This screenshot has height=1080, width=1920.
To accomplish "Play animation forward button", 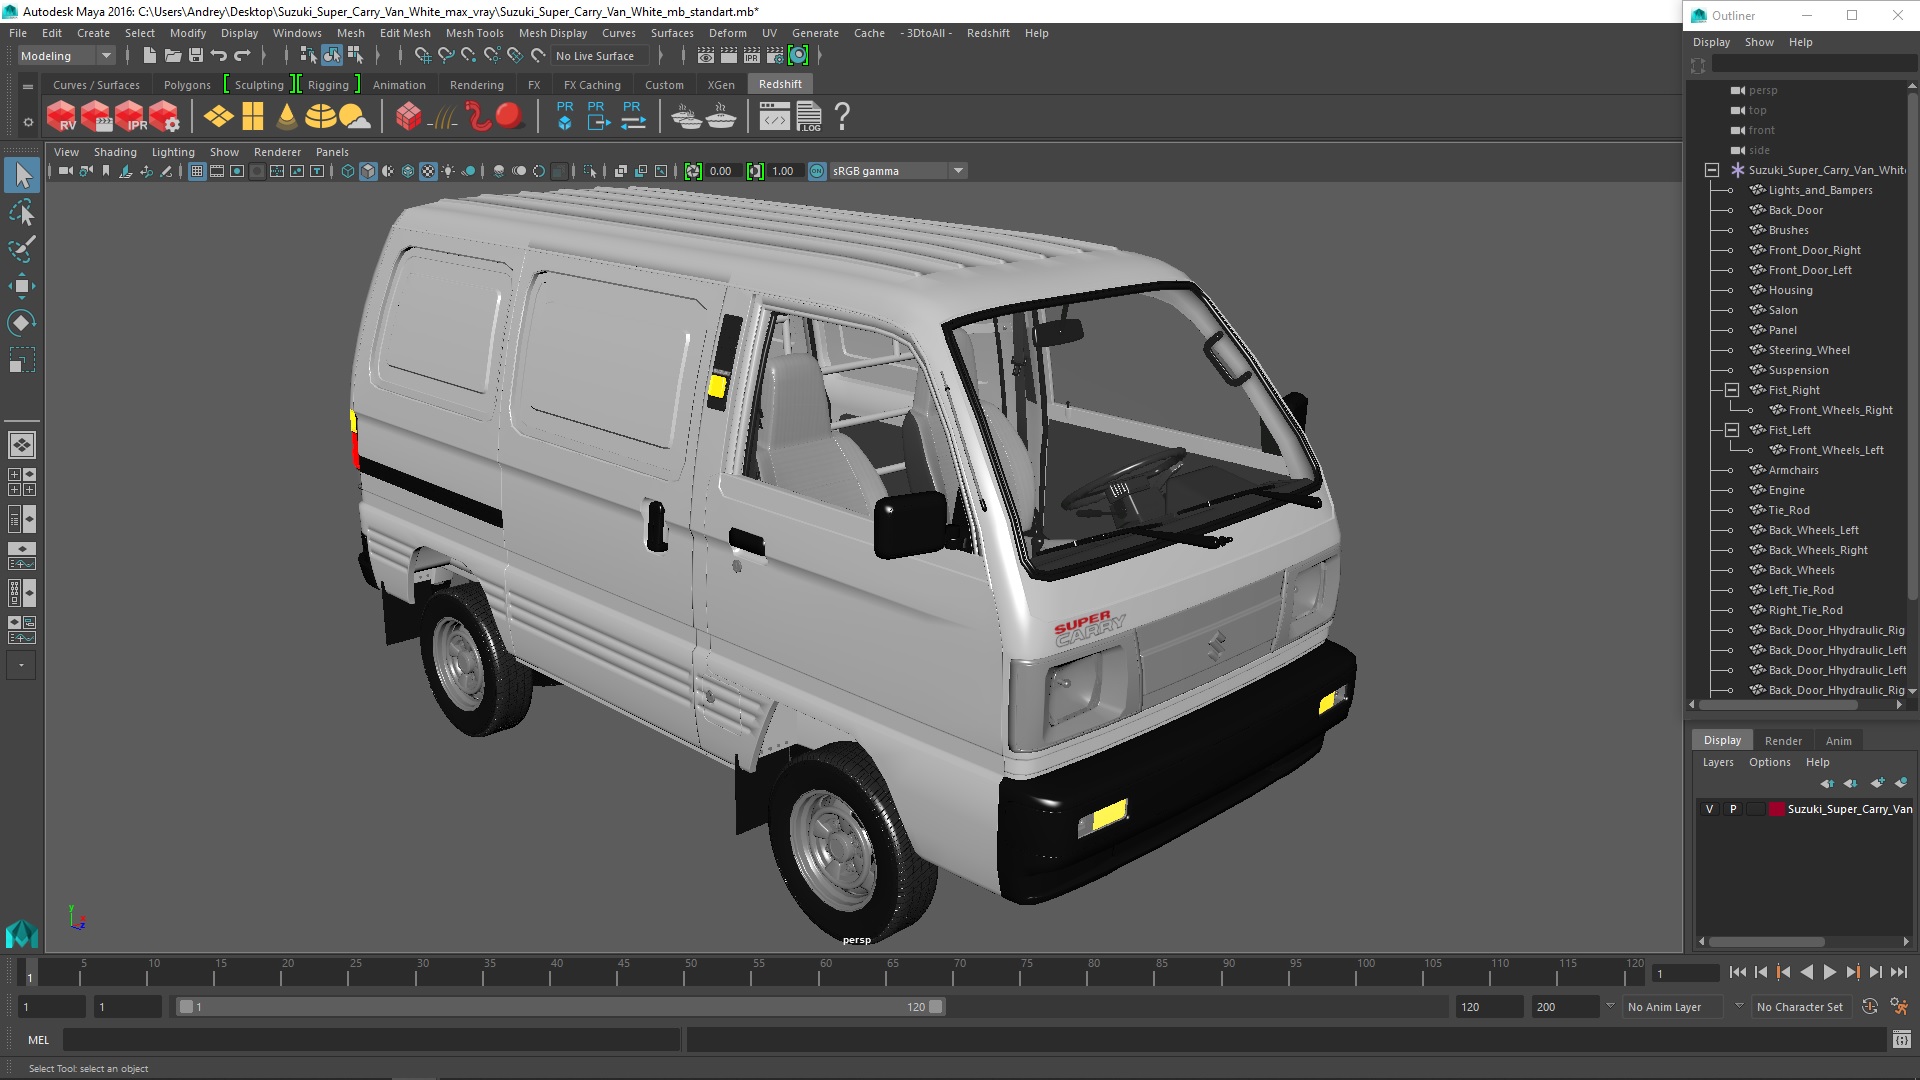I will tap(1829, 972).
